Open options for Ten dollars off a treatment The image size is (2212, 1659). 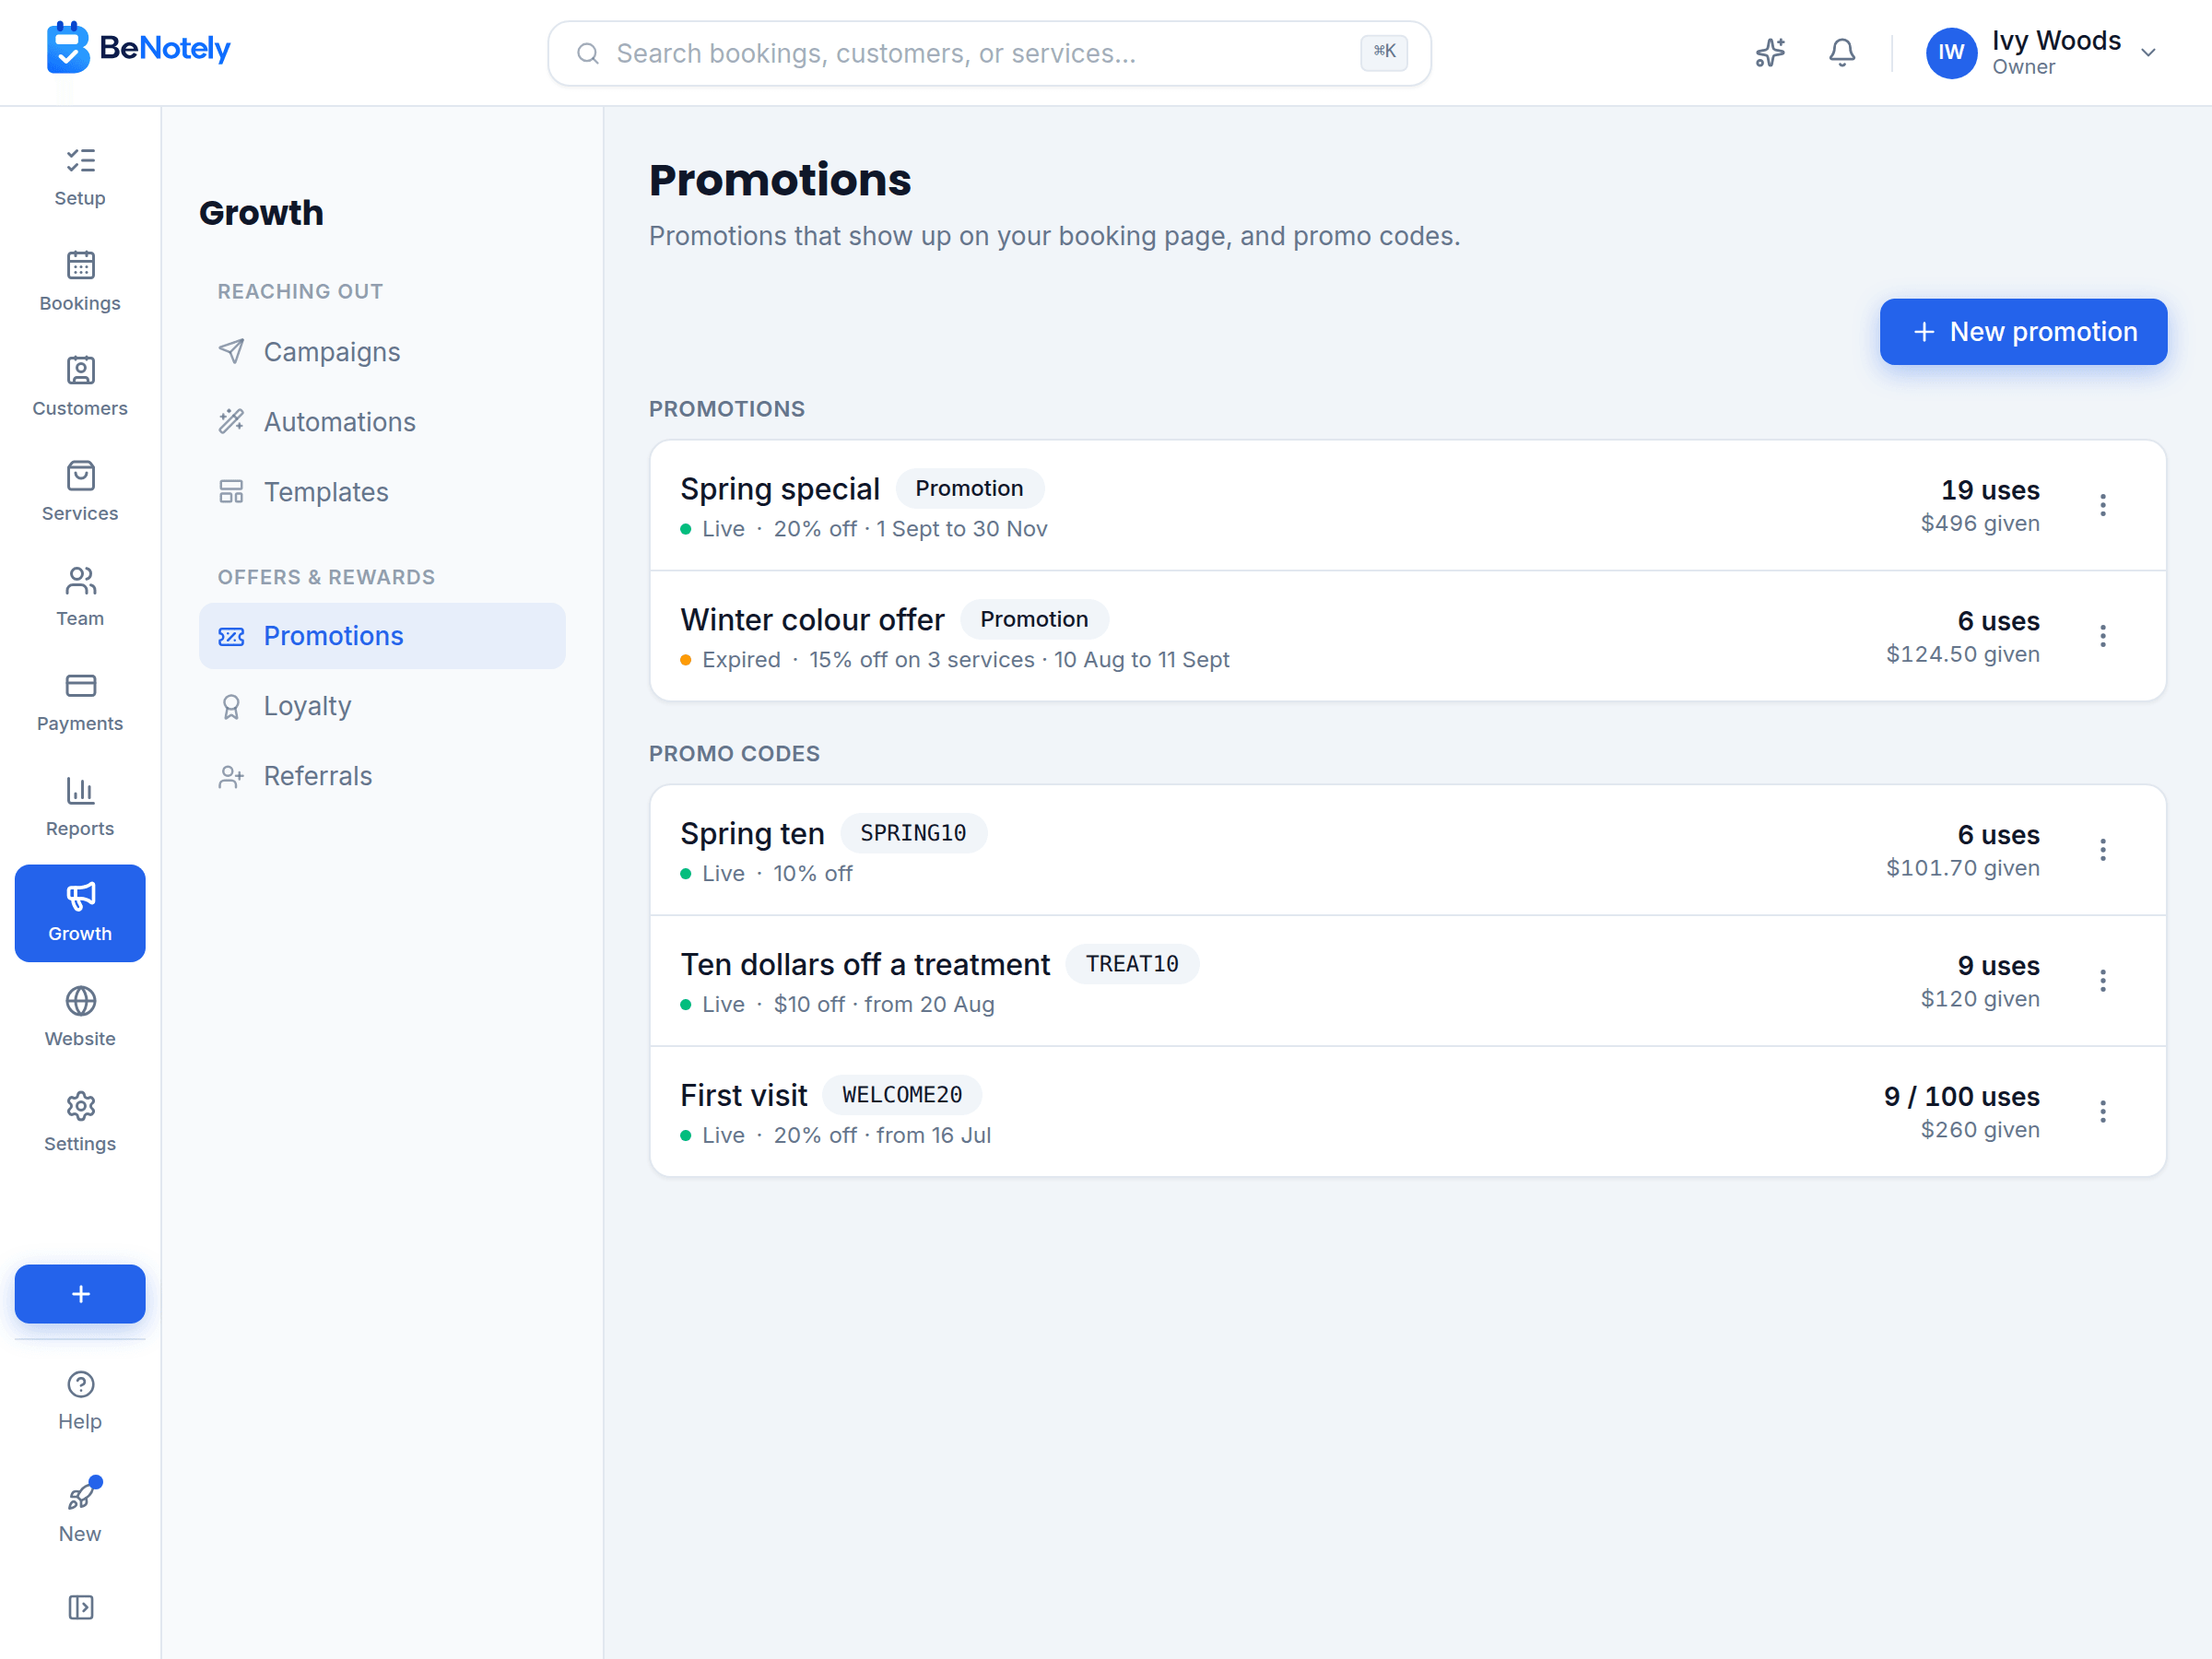coord(2103,981)
